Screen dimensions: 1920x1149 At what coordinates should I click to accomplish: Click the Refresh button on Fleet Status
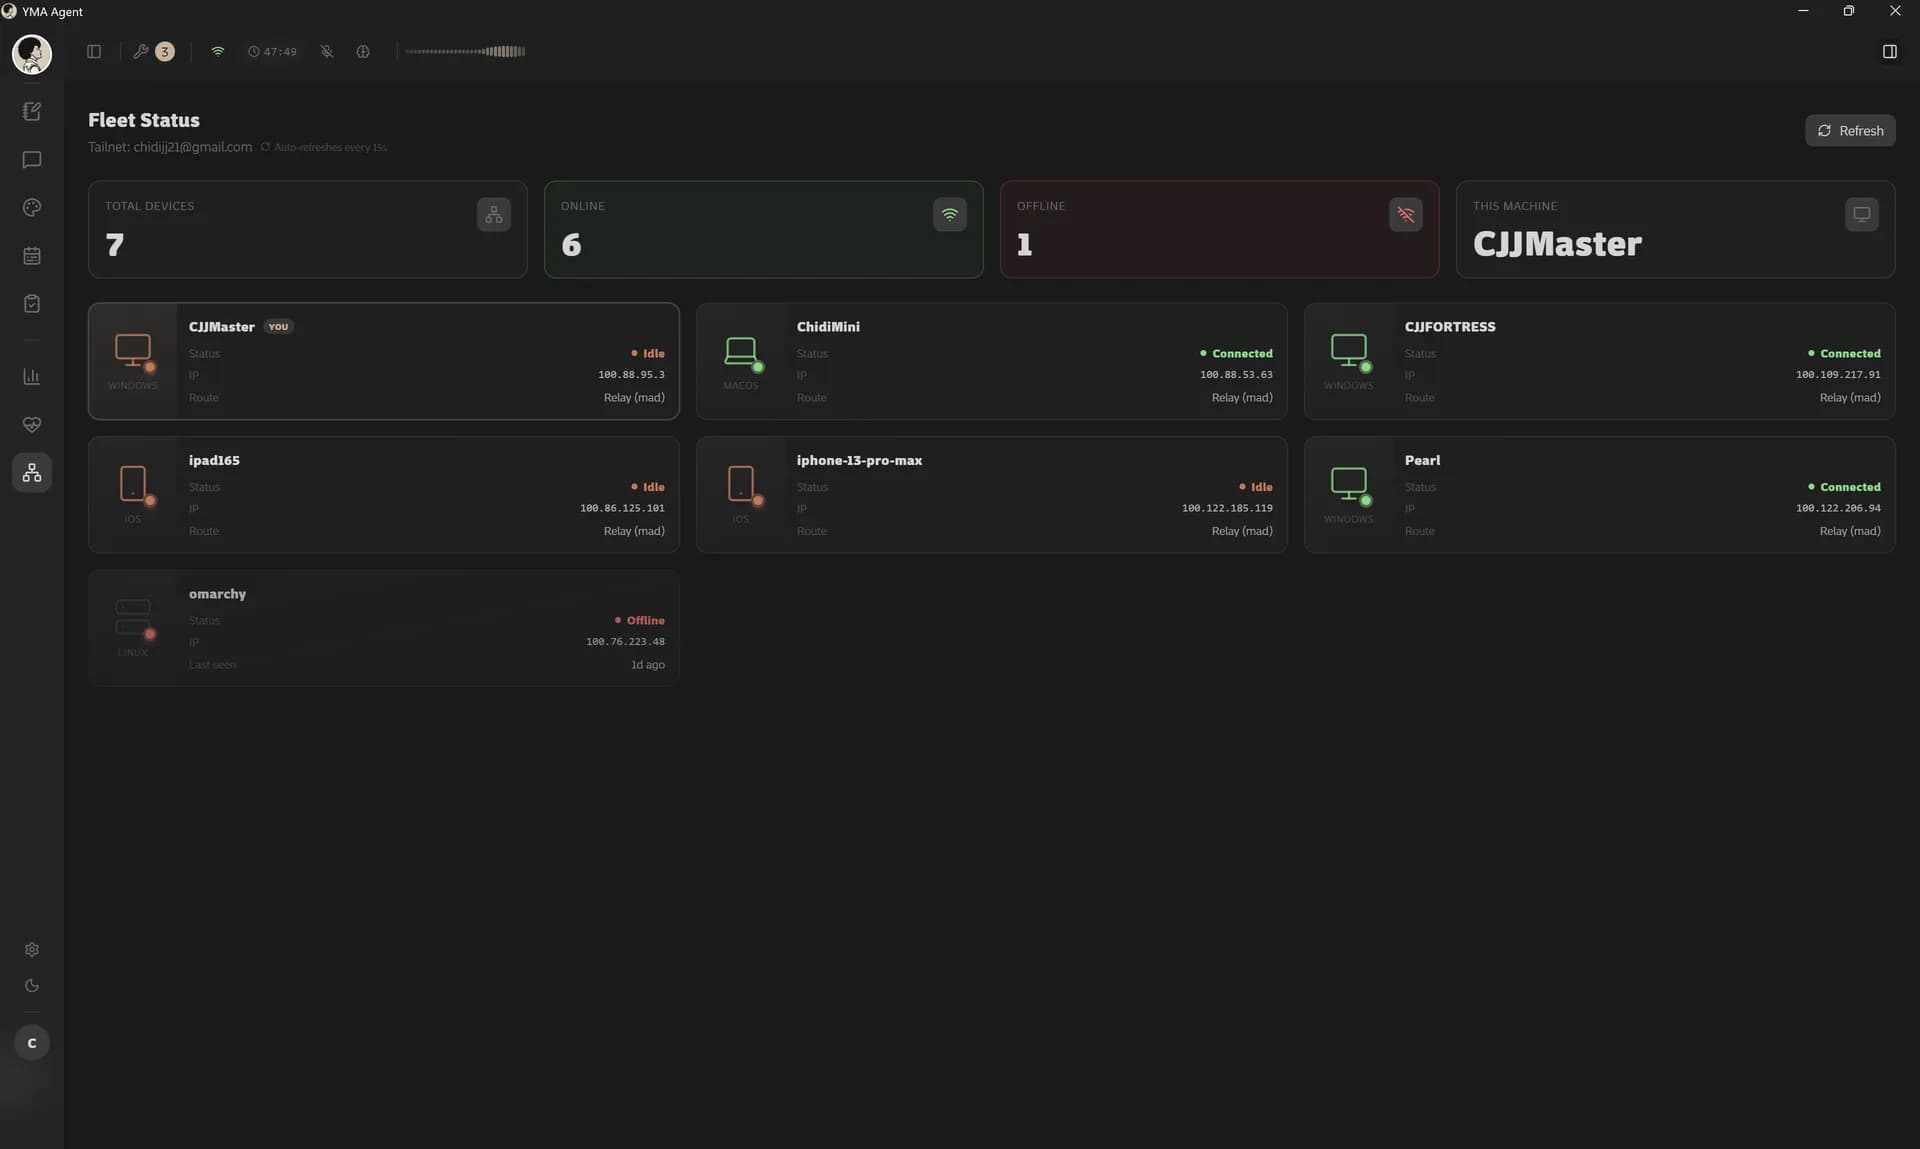point(1851,130)
